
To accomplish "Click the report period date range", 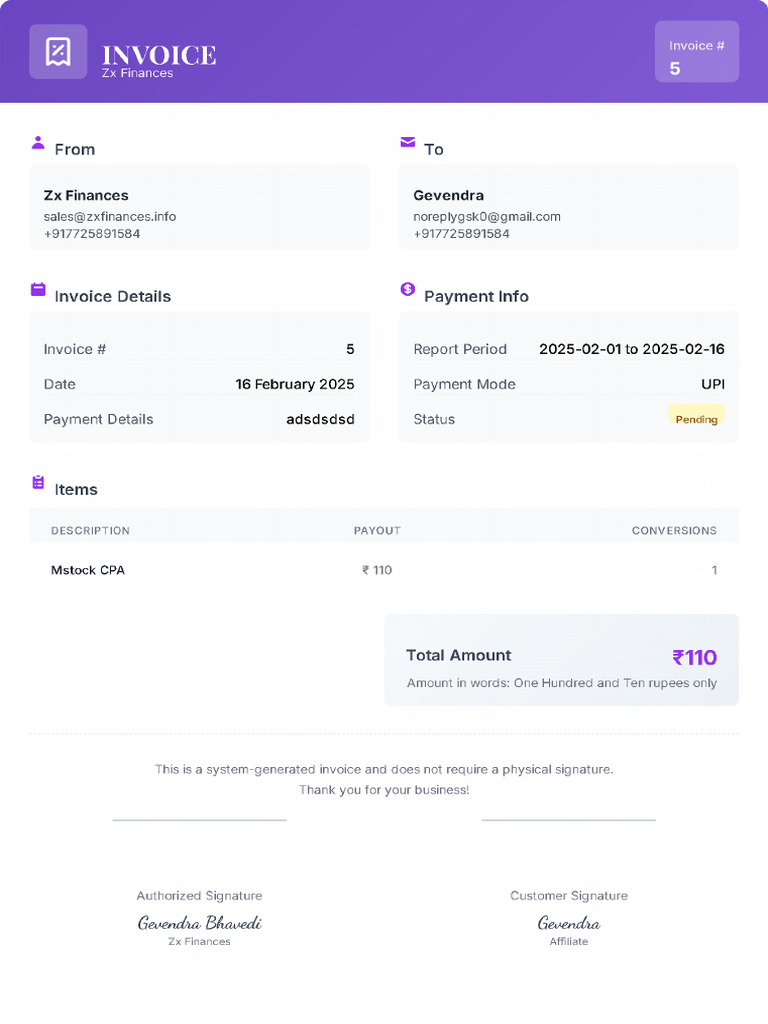I will 631,349.
